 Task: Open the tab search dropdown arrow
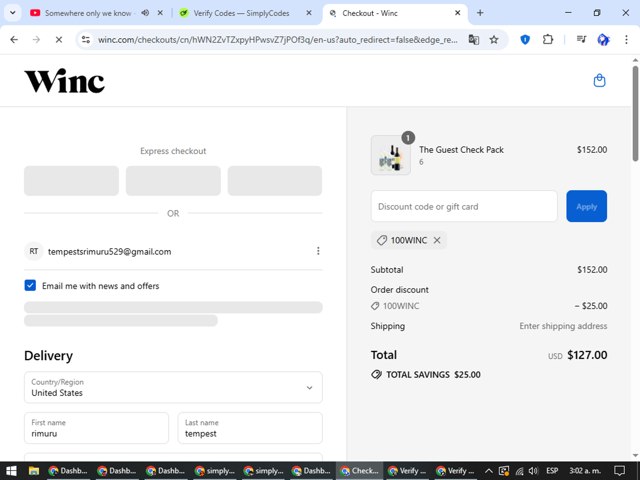pyautogui.click(x=13, y=13)
